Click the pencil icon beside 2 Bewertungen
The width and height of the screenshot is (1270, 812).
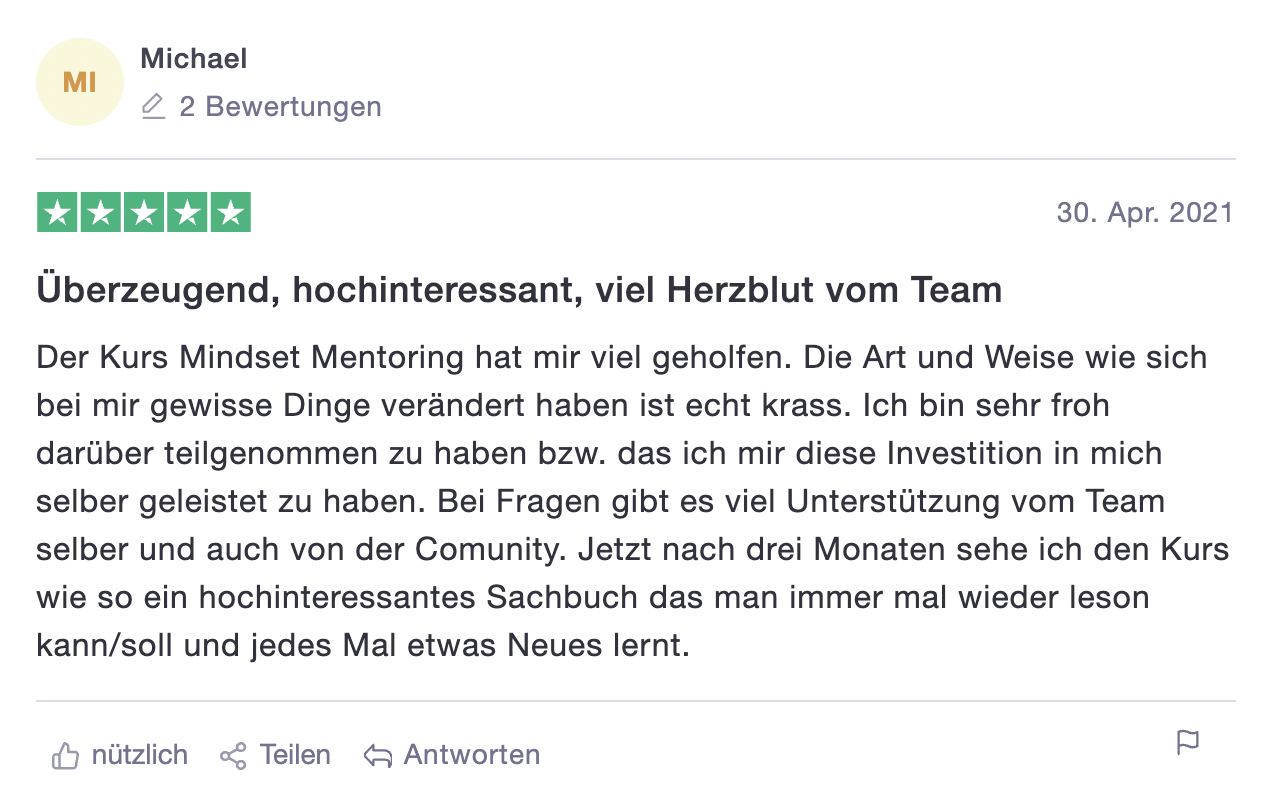click(153, 106)
